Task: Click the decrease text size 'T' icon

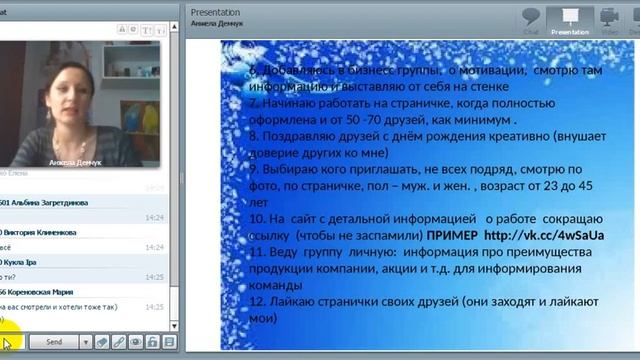Action: [161, 31]
